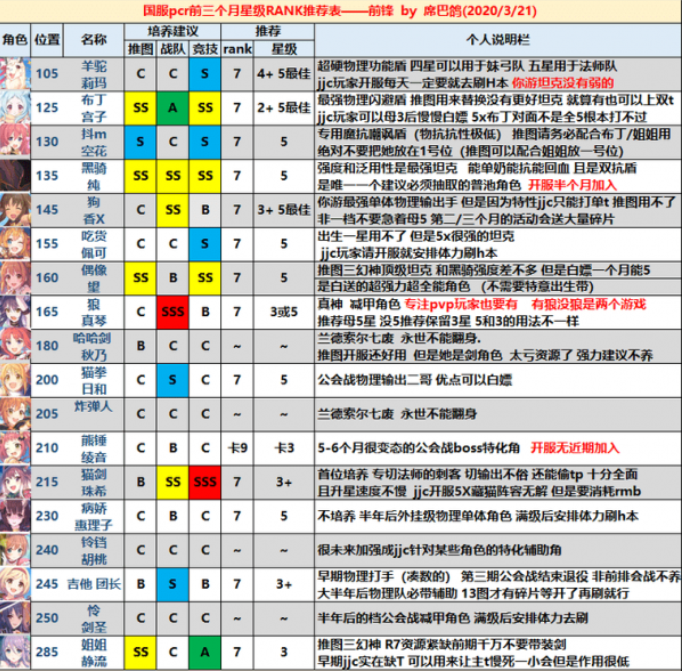682x671 pixels.
Task: Select the avatar of 285 姐姐 静流
Action: pyautogui.click(x=15, y=652)
